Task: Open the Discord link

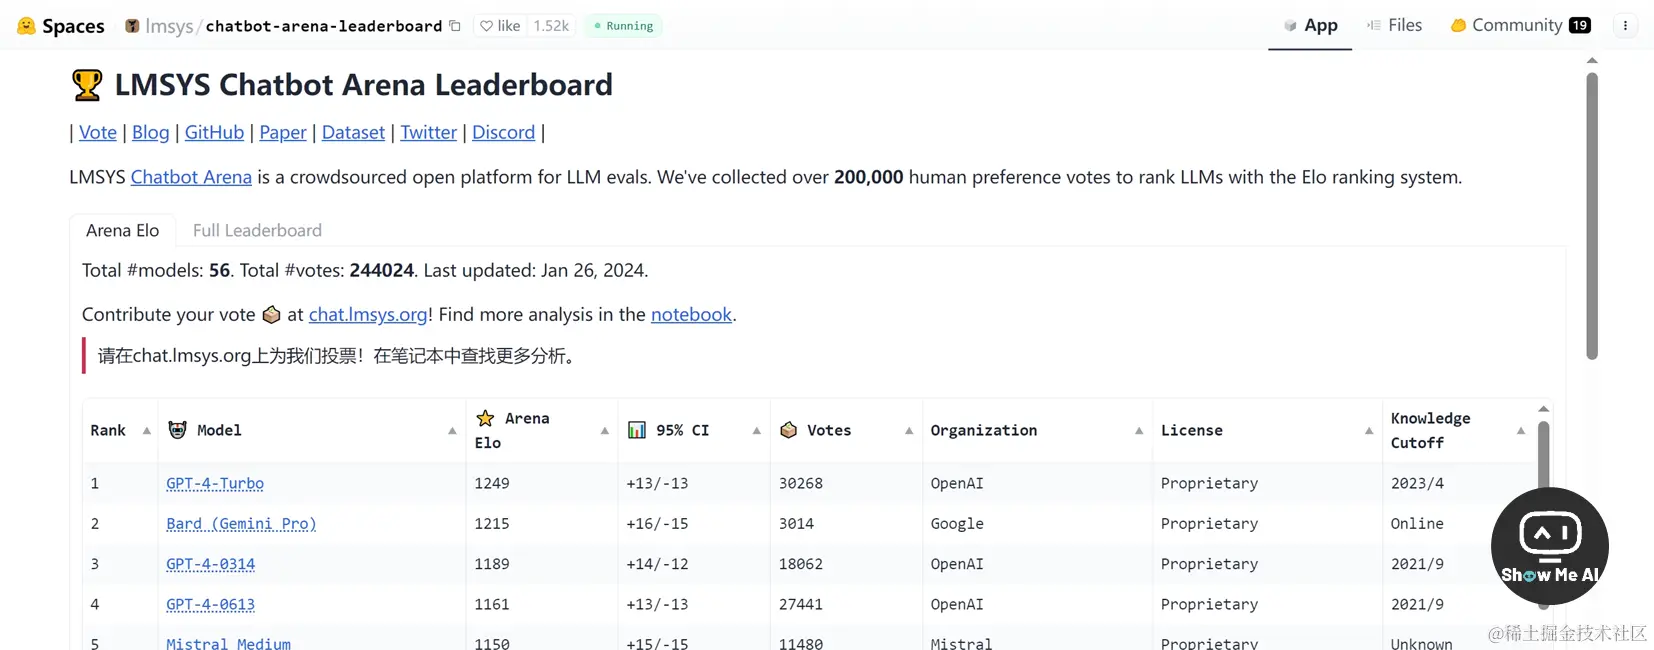Action: (503, 132)
